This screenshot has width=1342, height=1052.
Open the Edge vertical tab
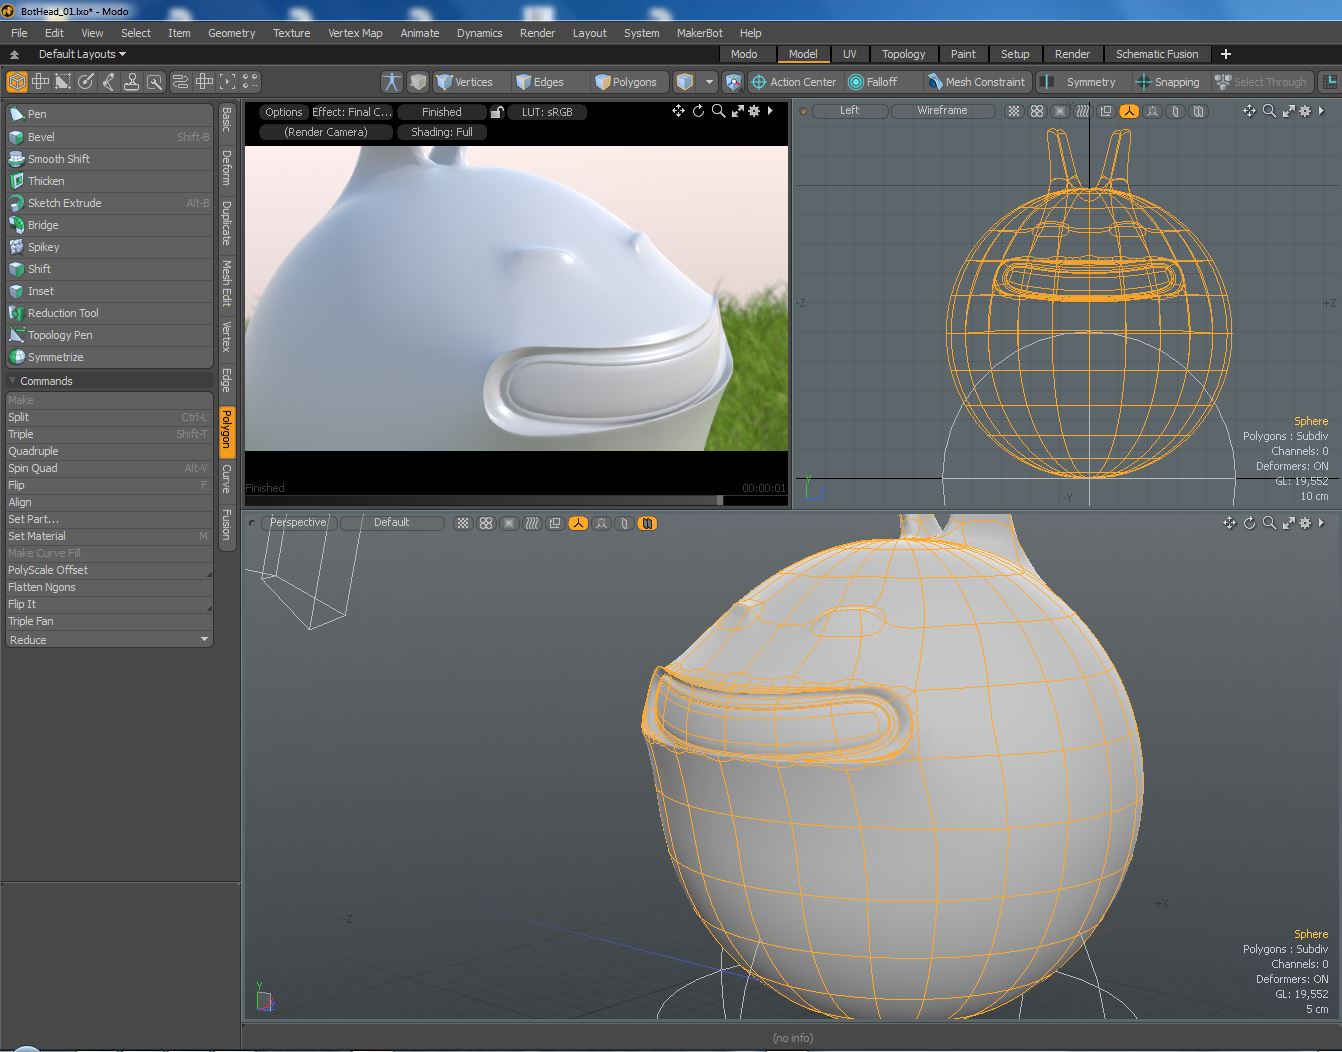tap(227, 380)
